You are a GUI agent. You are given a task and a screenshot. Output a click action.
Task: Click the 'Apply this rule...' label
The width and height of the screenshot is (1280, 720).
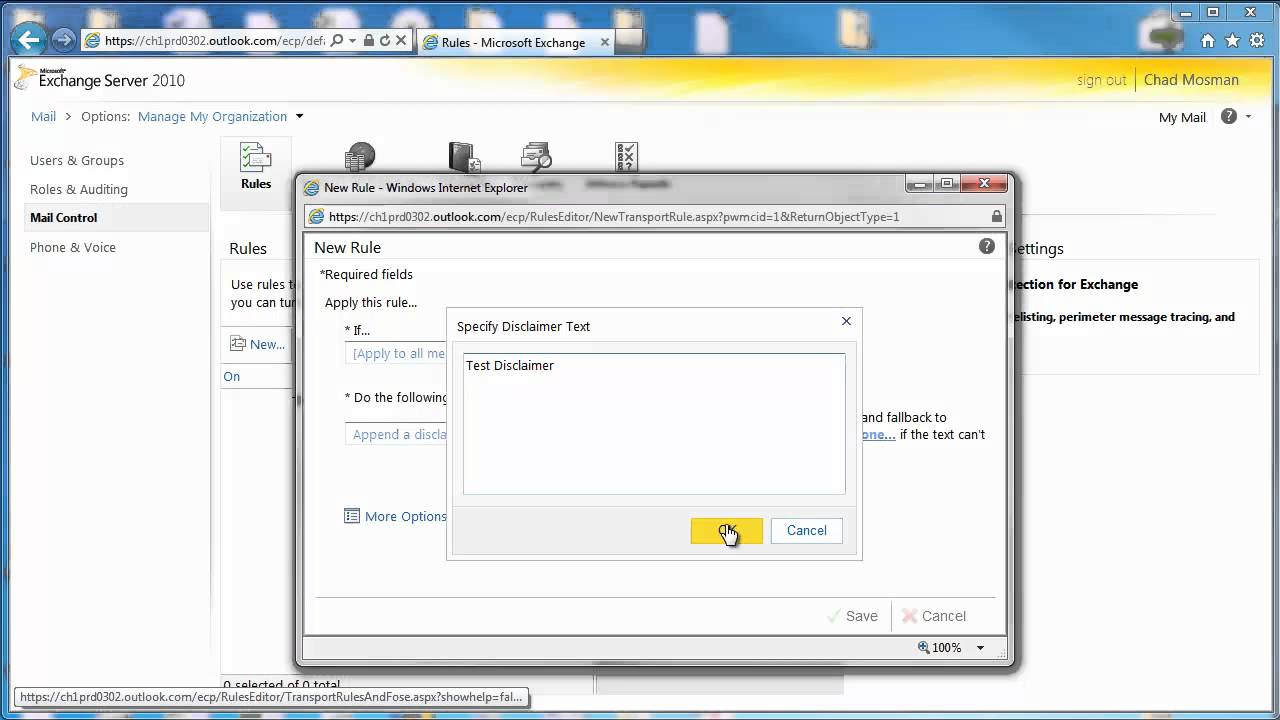371,302
